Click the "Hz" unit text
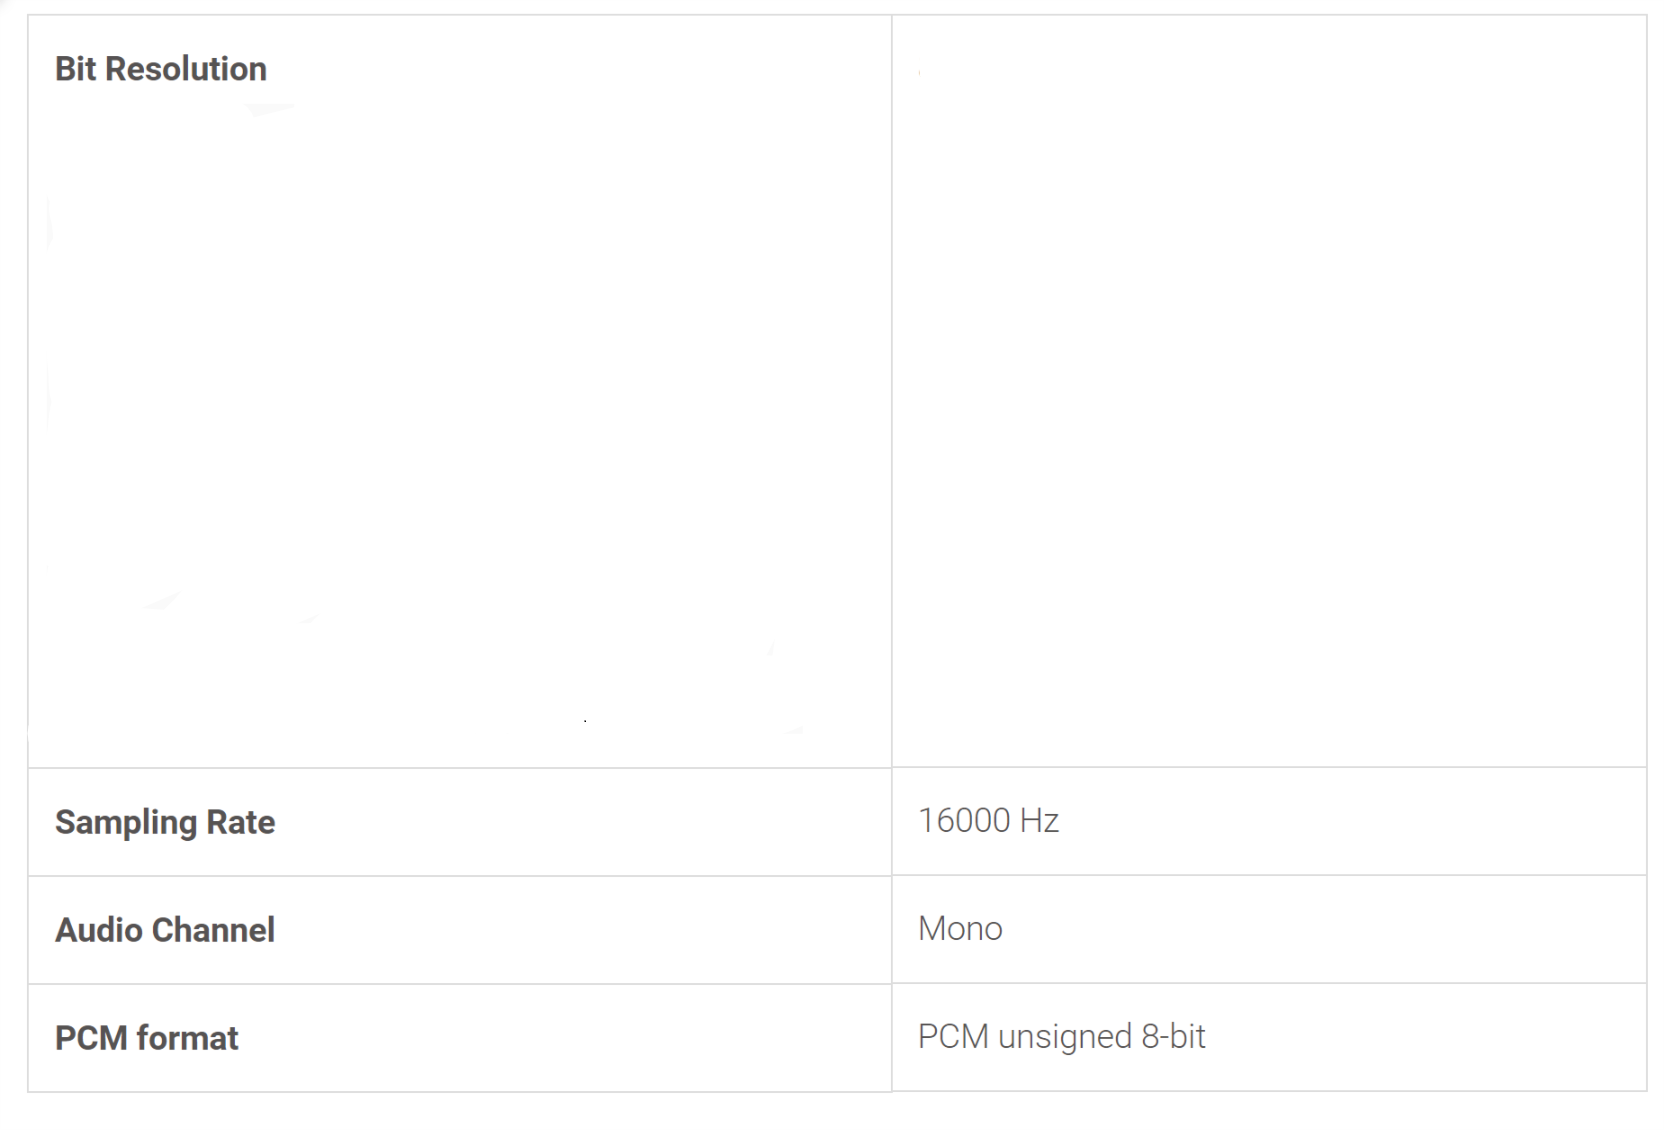The width and height of the screenshot is (1664, 1130). [1039, 821]
